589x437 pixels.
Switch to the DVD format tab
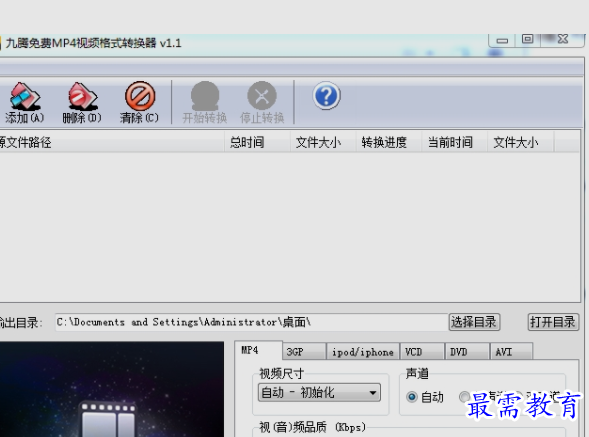[467, 352]
